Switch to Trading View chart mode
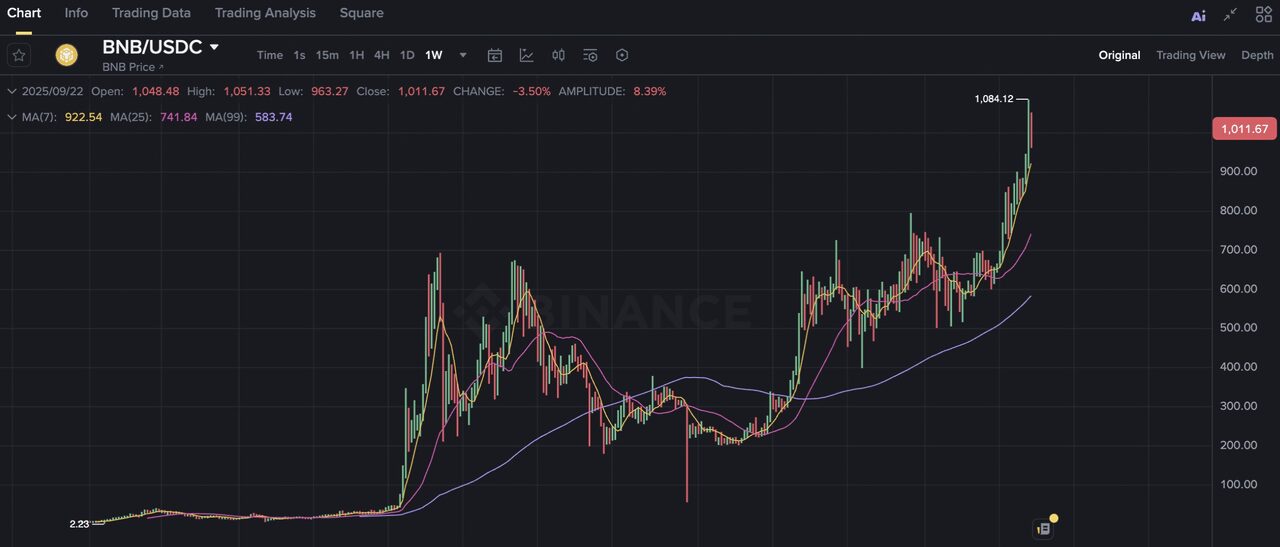The height and width of the screenshot is (547, 1280). (1190, 55)
